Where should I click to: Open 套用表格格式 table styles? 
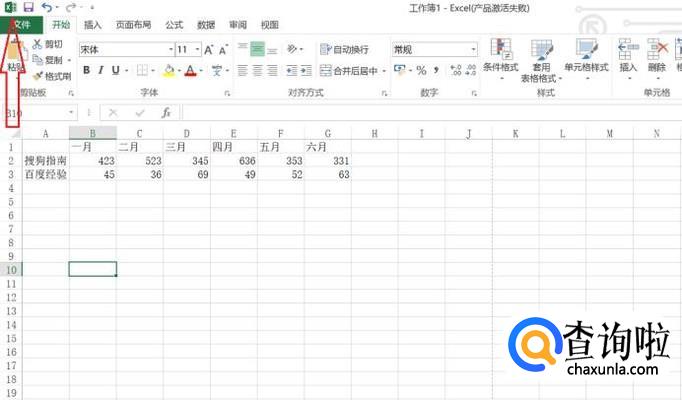click(542, 60)
